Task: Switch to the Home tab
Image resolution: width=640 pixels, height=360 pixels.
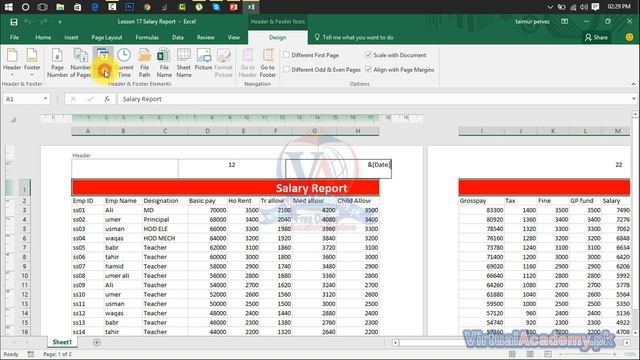Action: (43, 37)
